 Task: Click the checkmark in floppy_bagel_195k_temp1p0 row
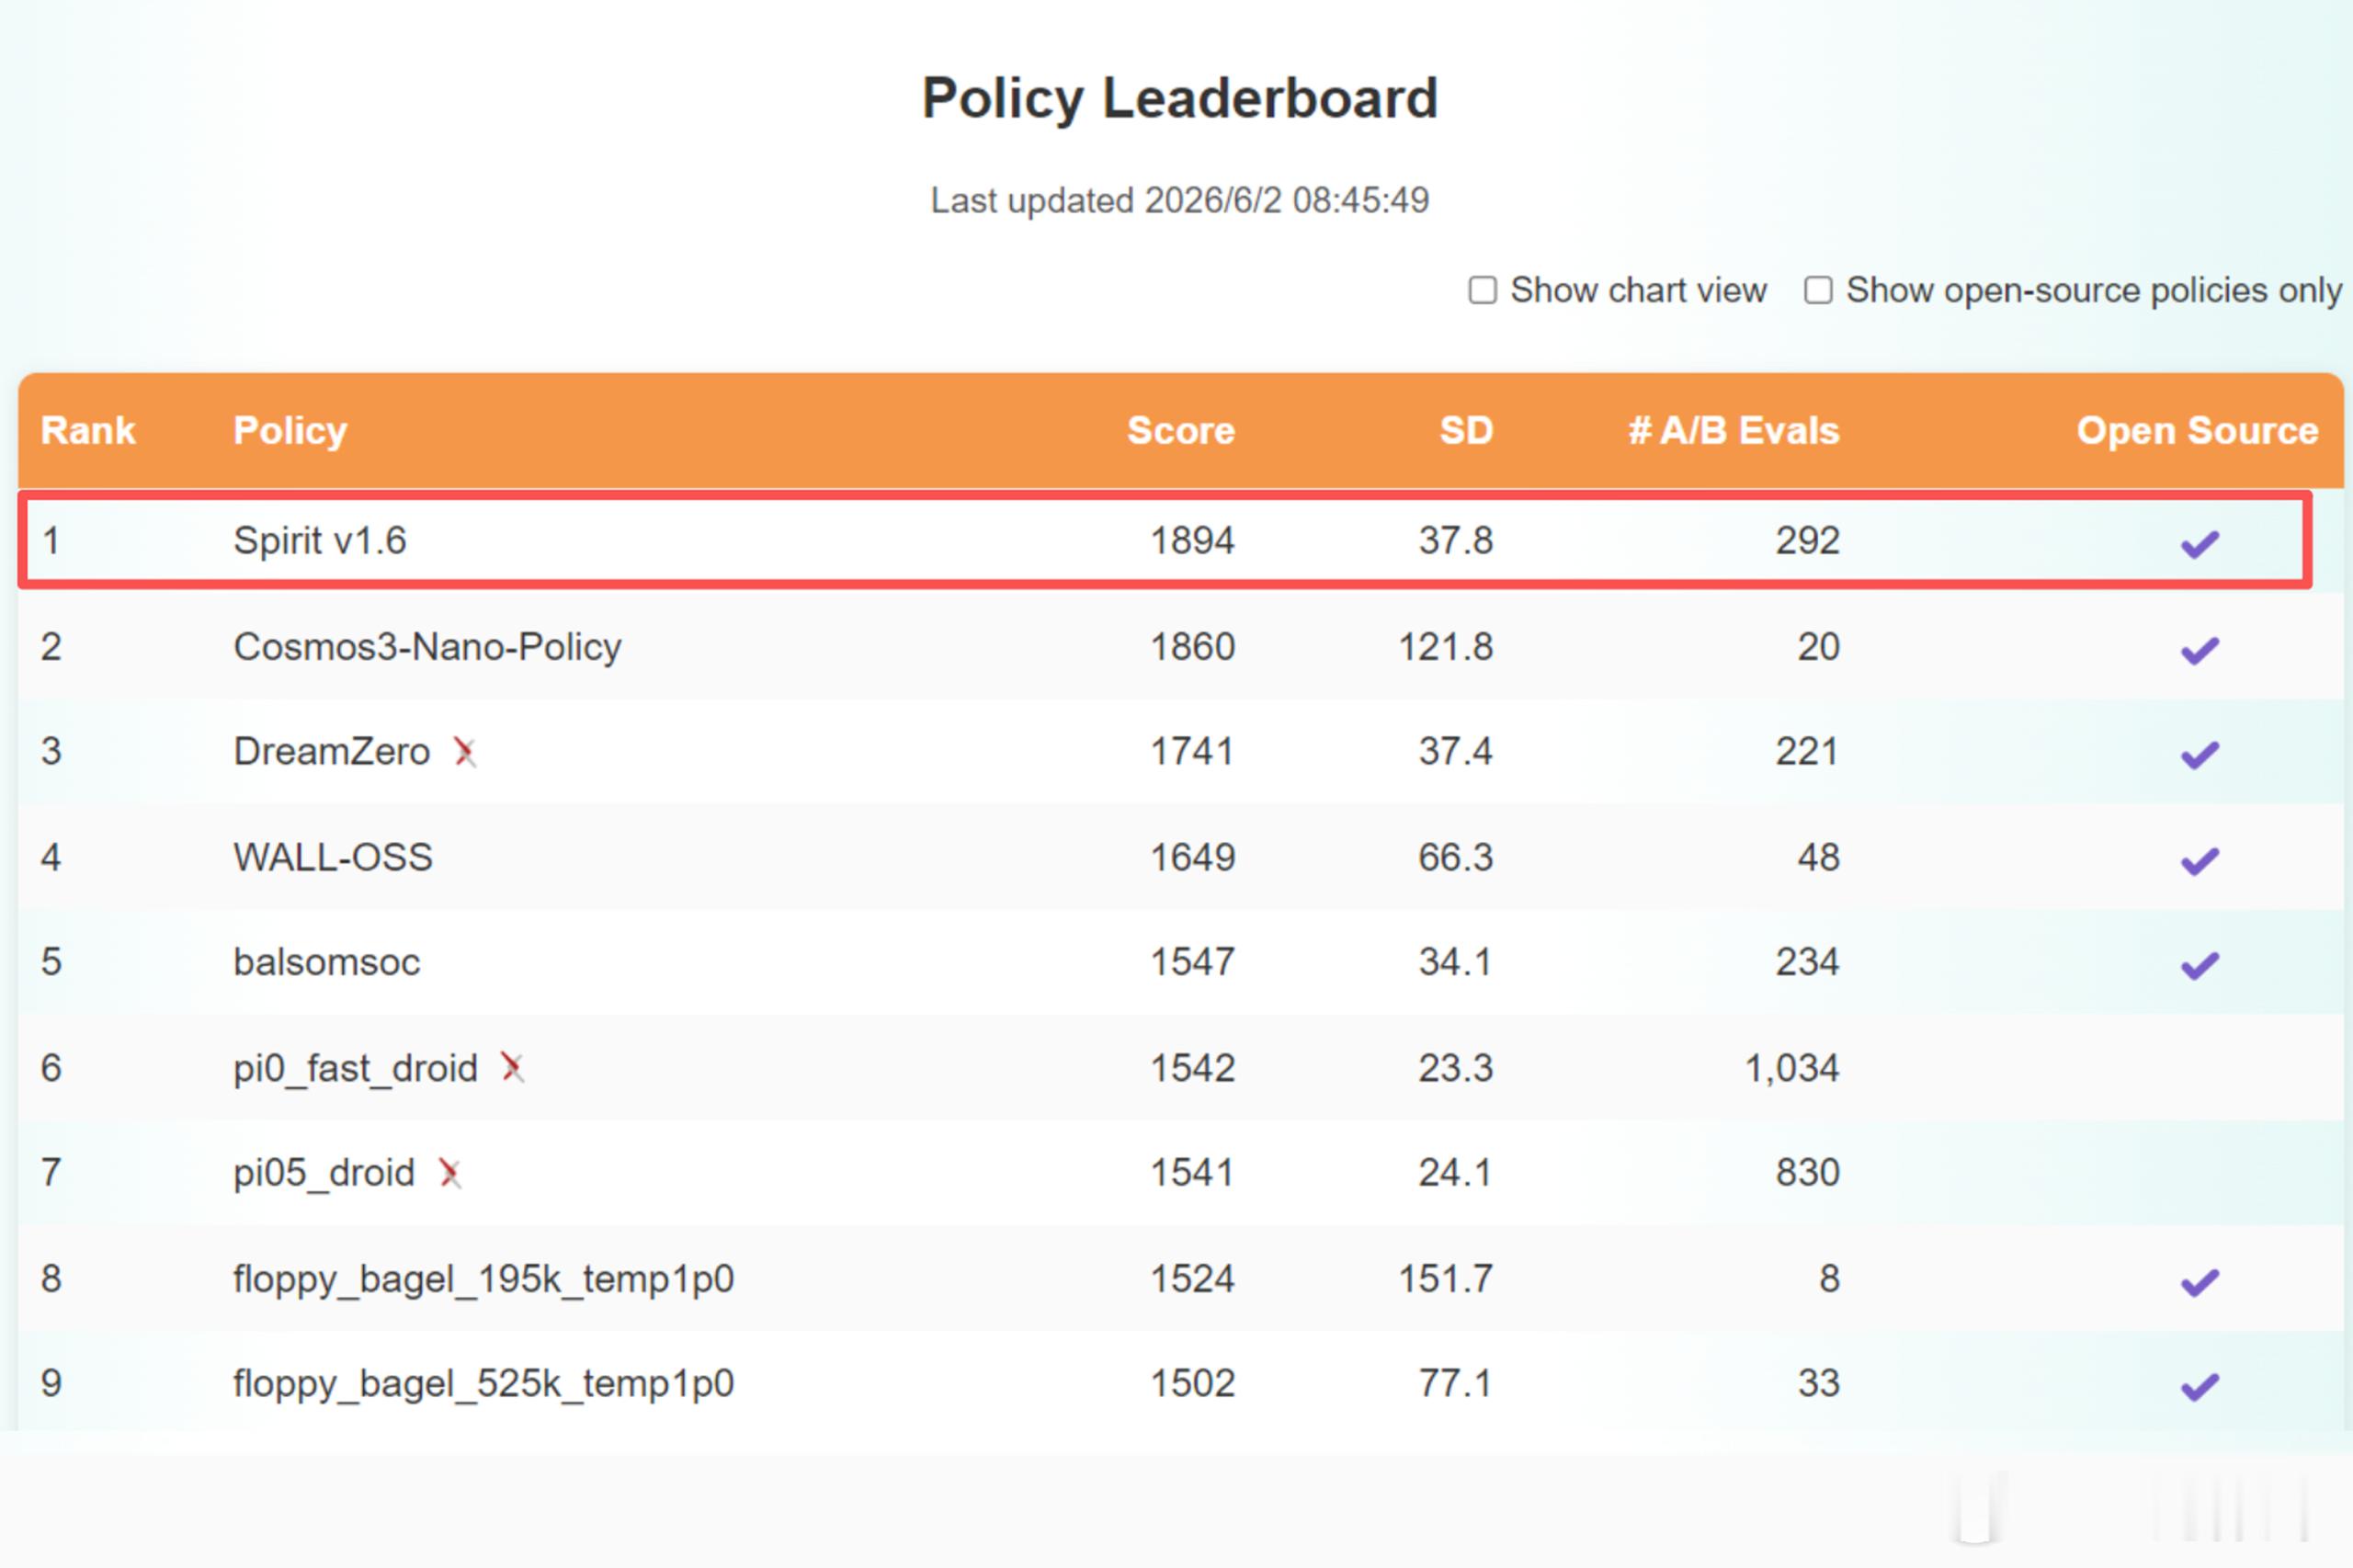(2200, 1282)
